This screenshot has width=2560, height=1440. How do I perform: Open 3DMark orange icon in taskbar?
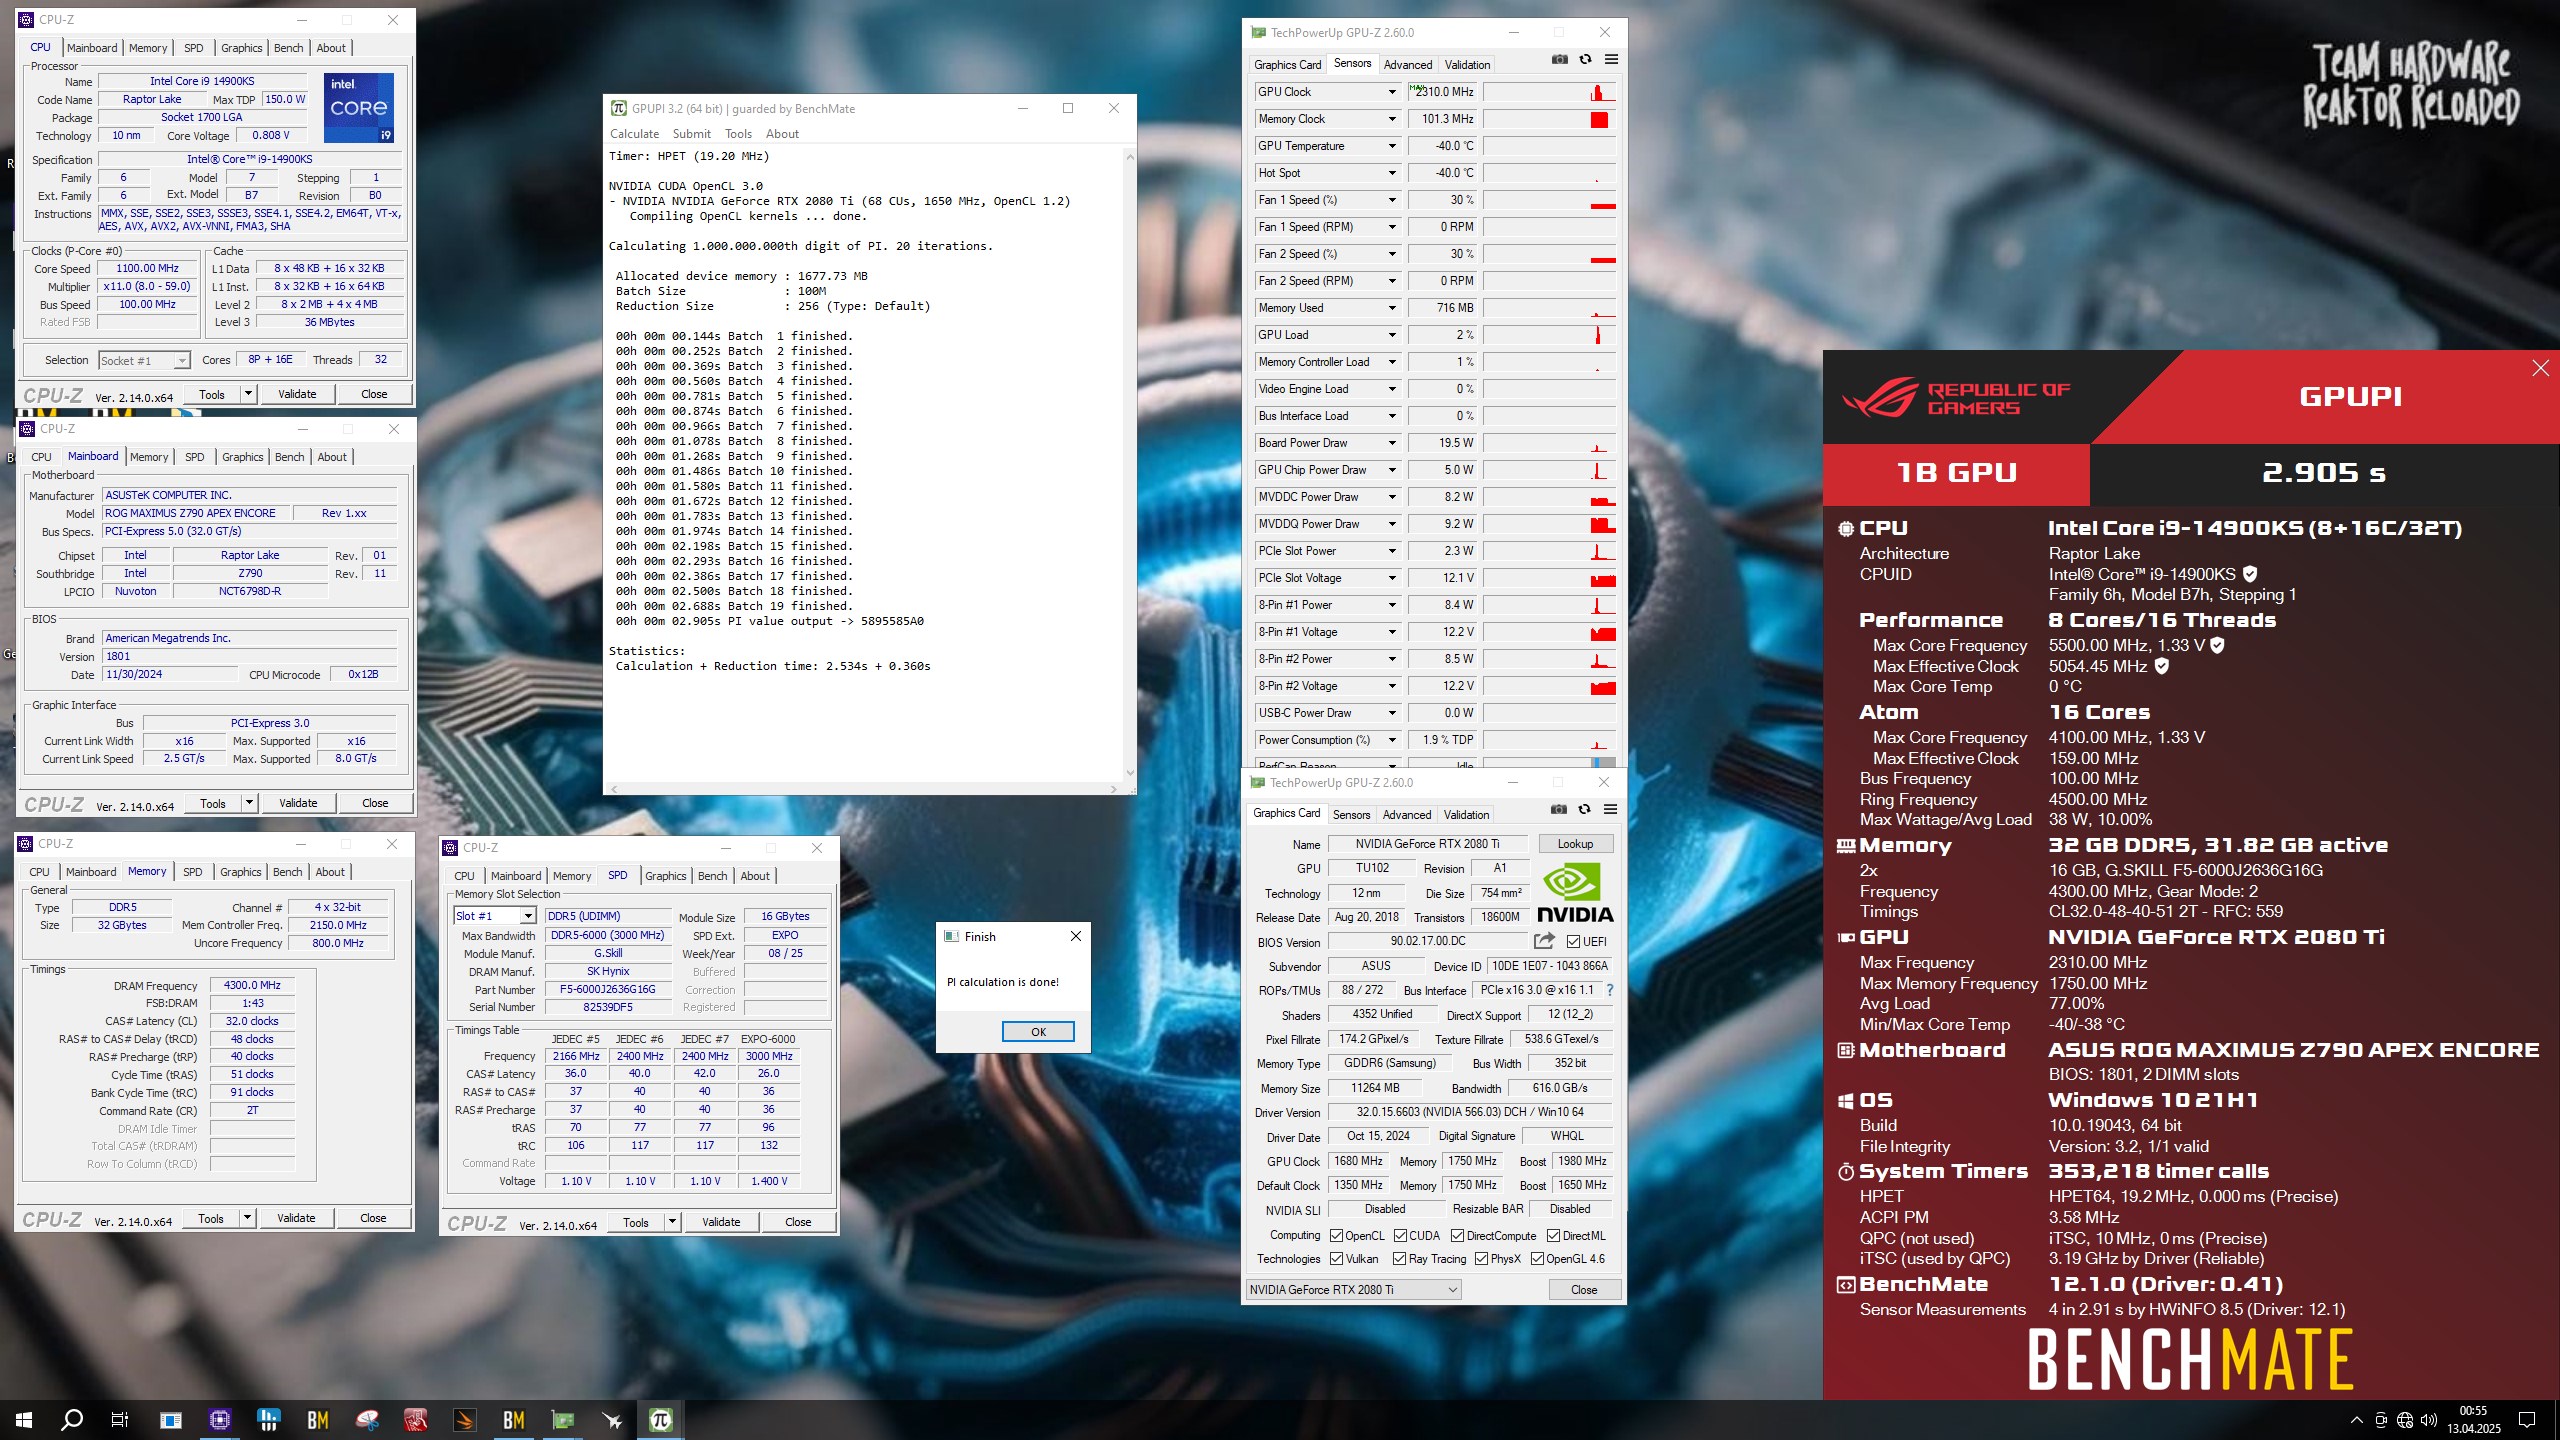coord(465,1419)
